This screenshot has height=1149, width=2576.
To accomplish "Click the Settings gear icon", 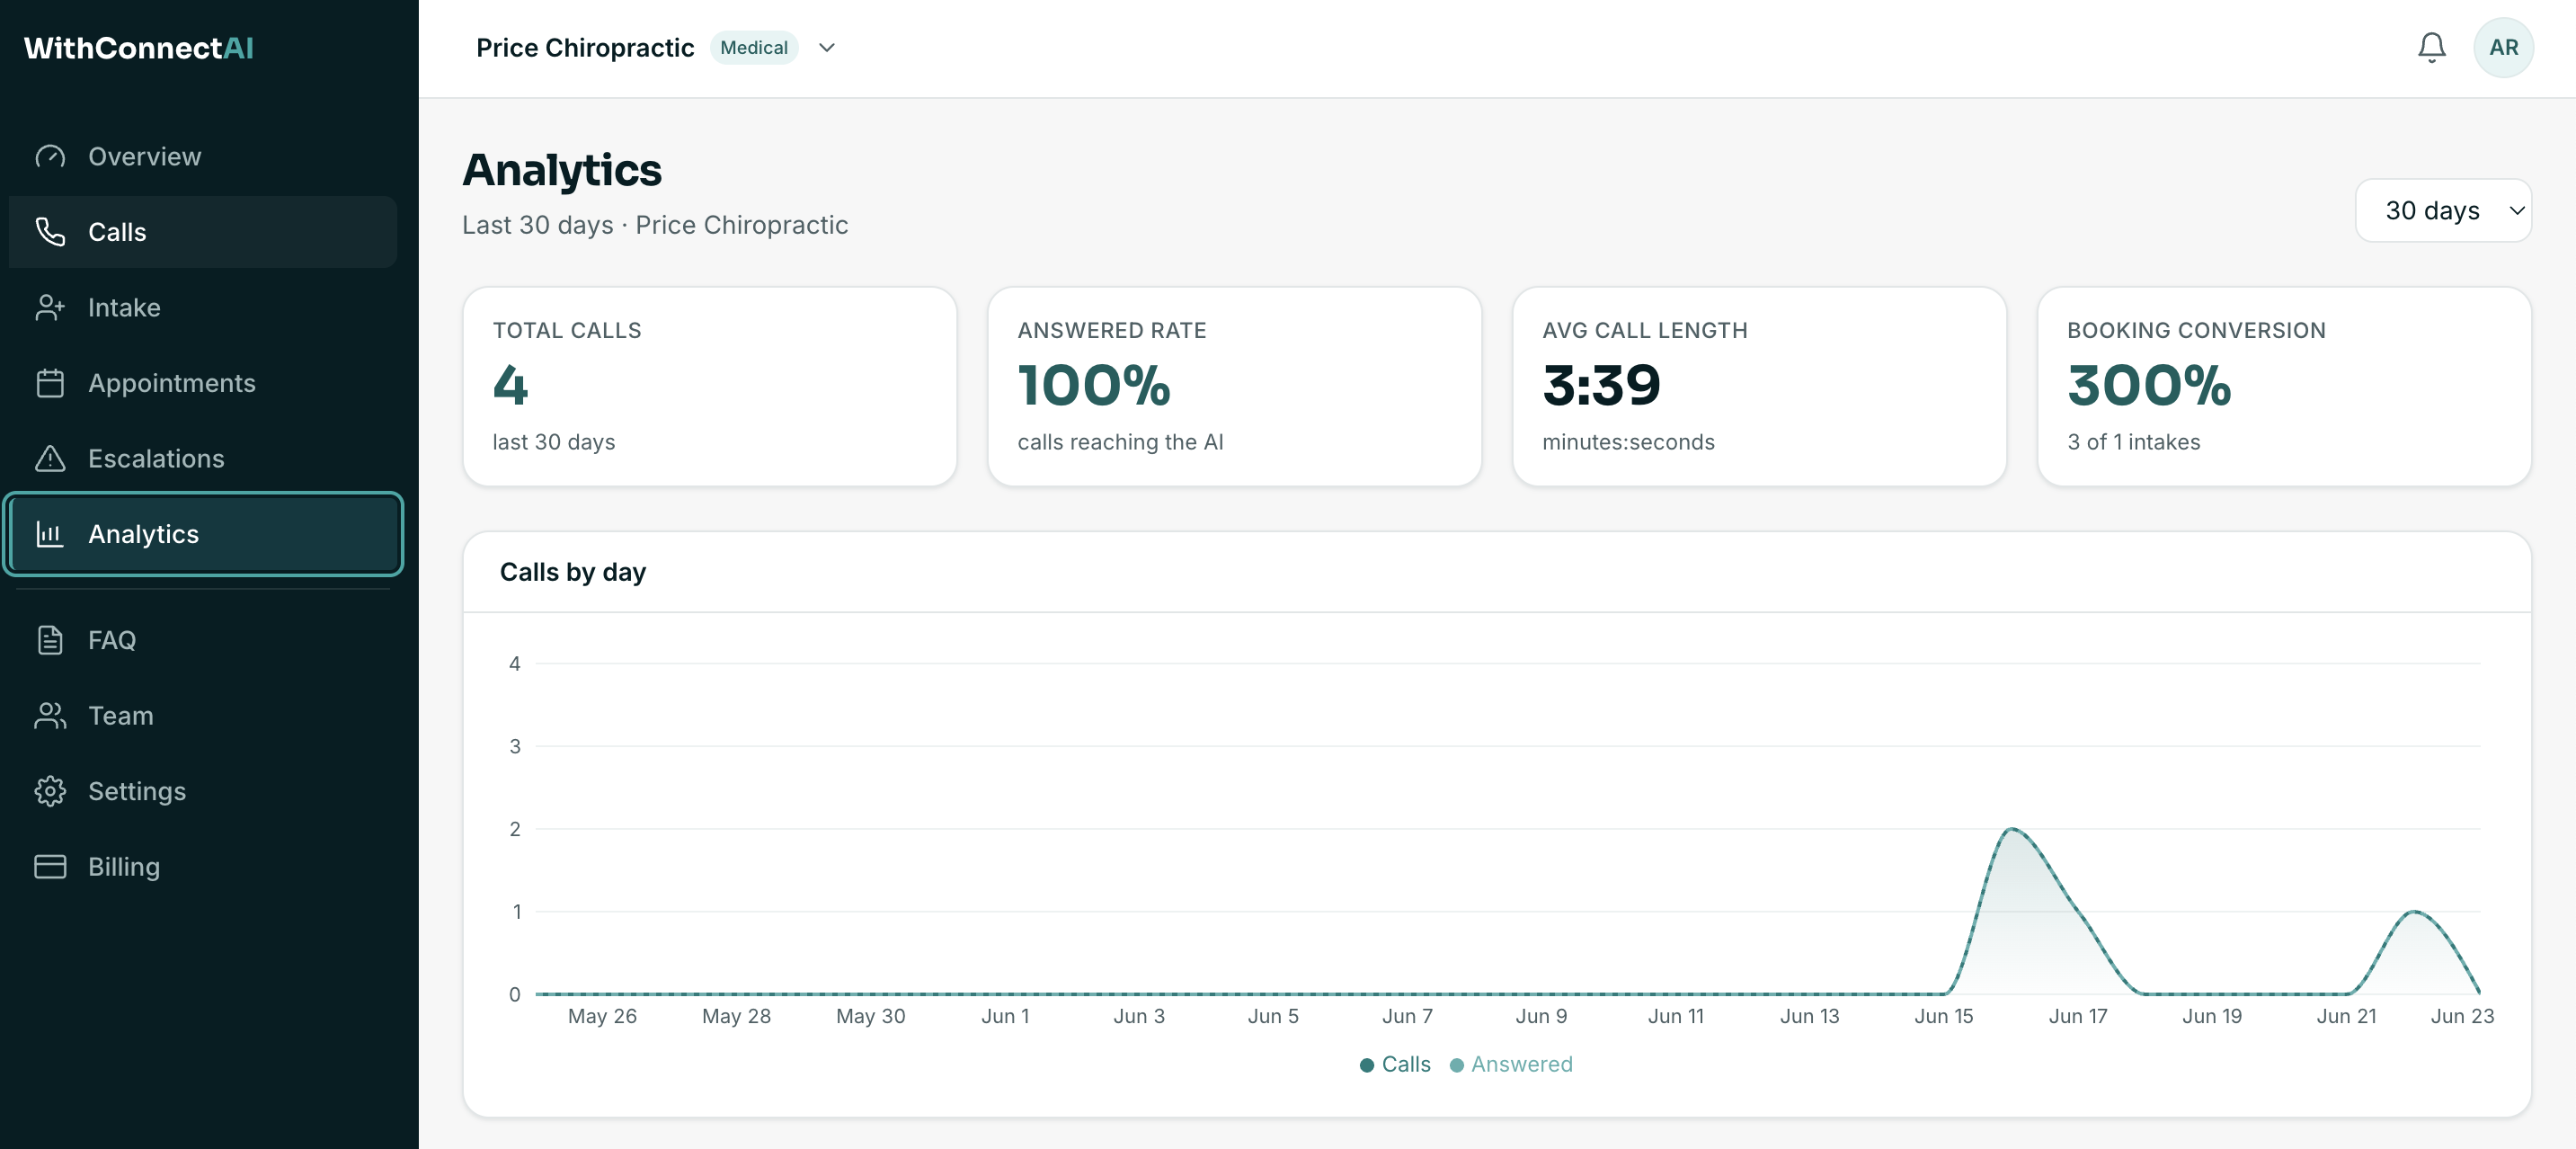I will [x=50, y=791].
